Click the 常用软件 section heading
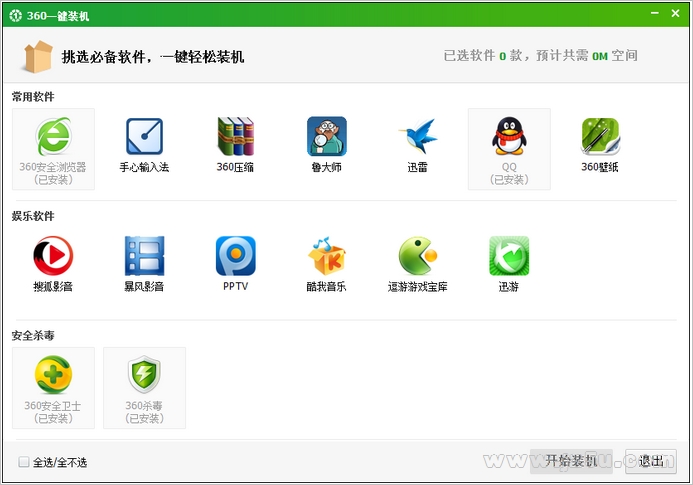 (33, 96)
